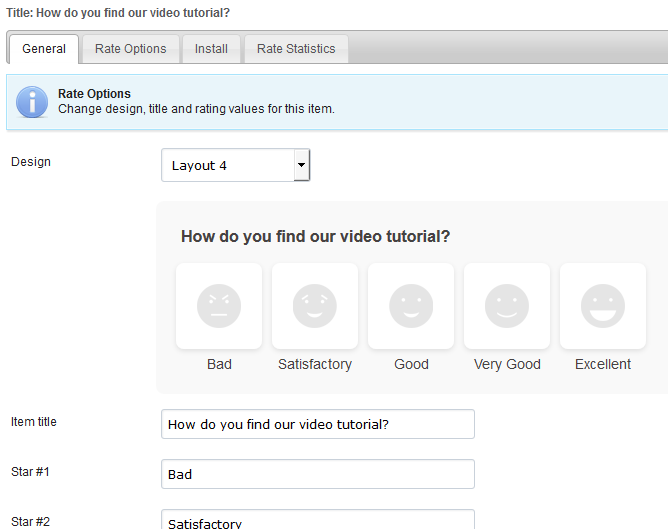
Task: Click the Satisfactory label in the preview
Action: coord(315,364)
